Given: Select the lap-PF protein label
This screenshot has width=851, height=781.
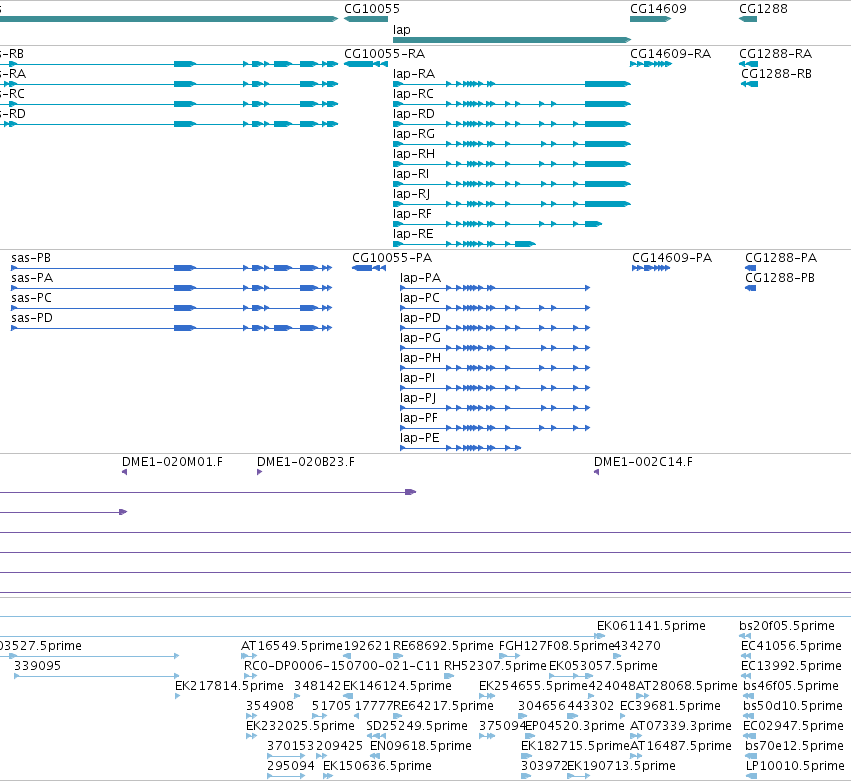Looking at the screenshot, I should (x=419, y=418).
